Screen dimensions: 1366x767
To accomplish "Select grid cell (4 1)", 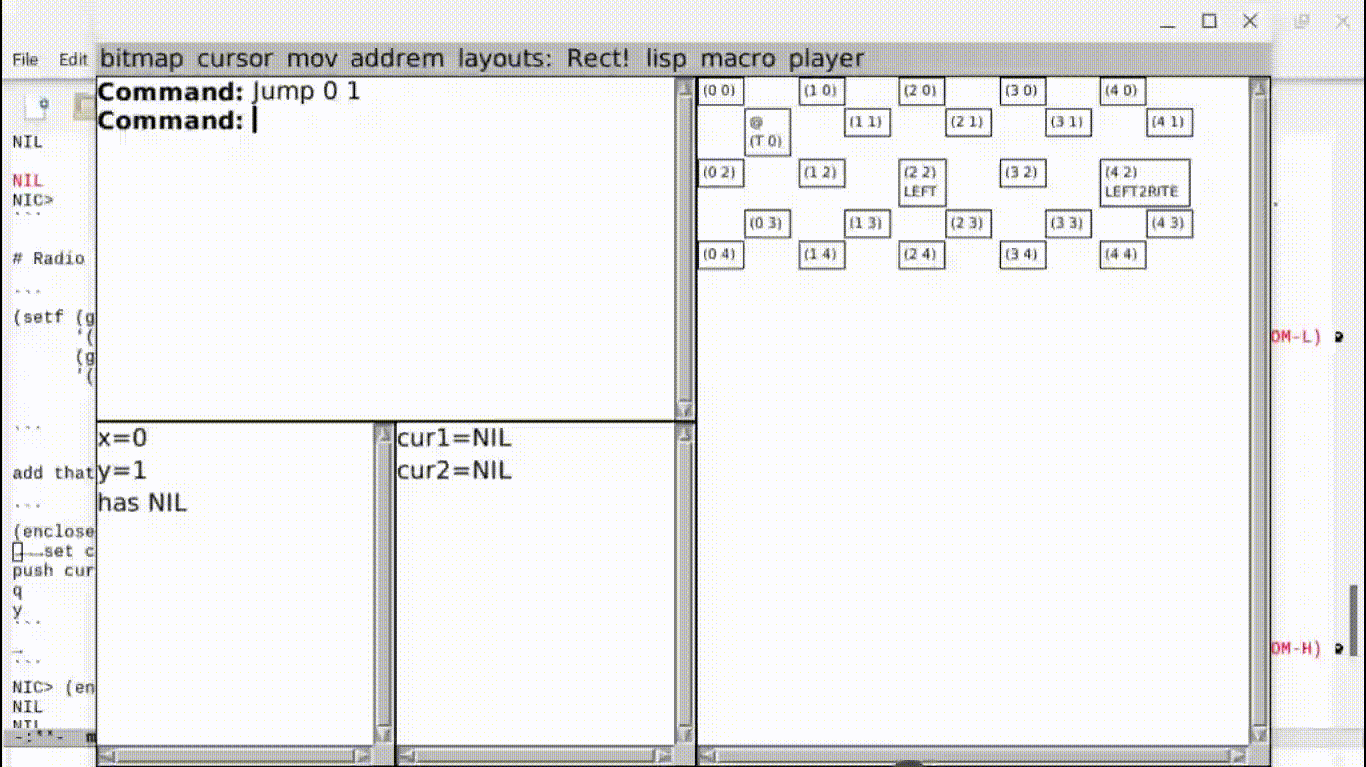I will (1169, 122).
